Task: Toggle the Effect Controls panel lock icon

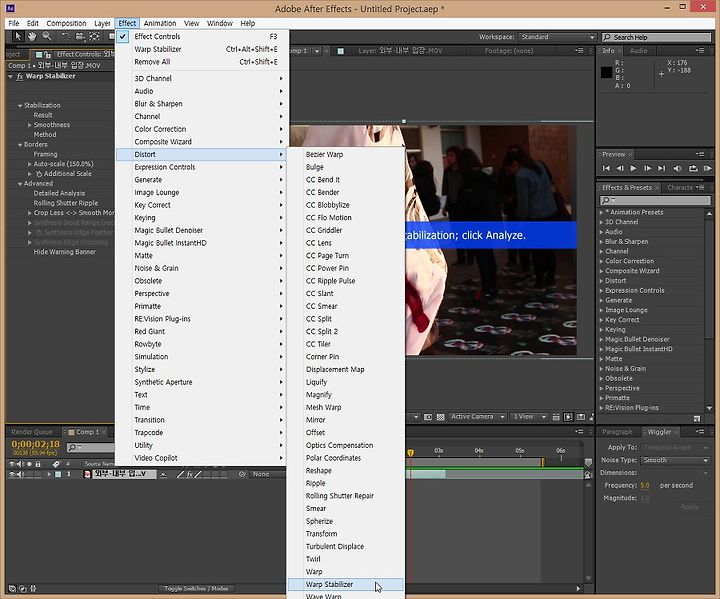Action: pos(47,55)
